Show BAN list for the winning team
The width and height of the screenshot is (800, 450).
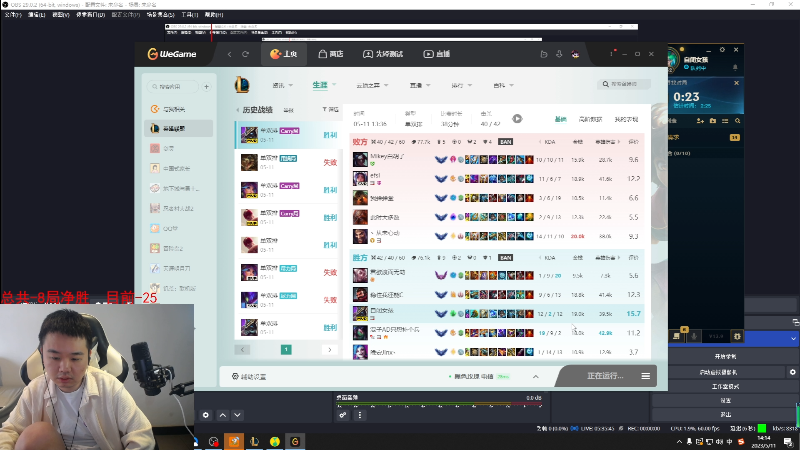click(x=506, y=258)
